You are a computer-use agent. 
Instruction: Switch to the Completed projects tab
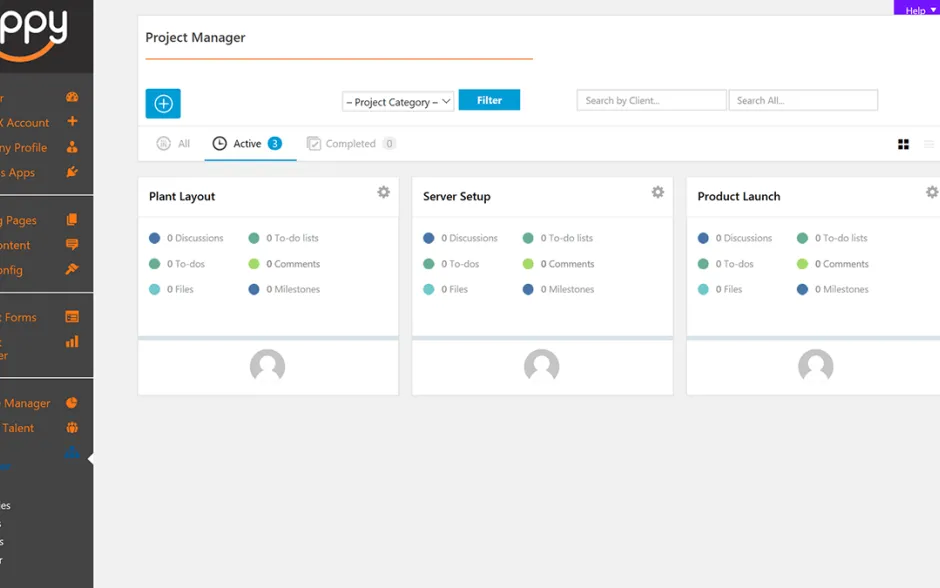coord(350,144)
